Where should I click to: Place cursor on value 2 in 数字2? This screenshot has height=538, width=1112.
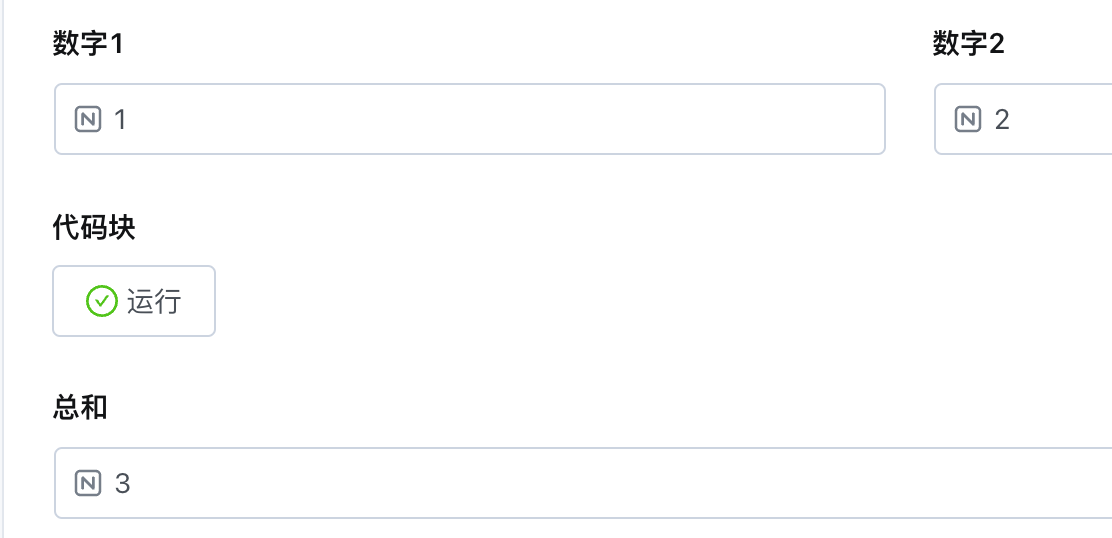point(1002,120)
